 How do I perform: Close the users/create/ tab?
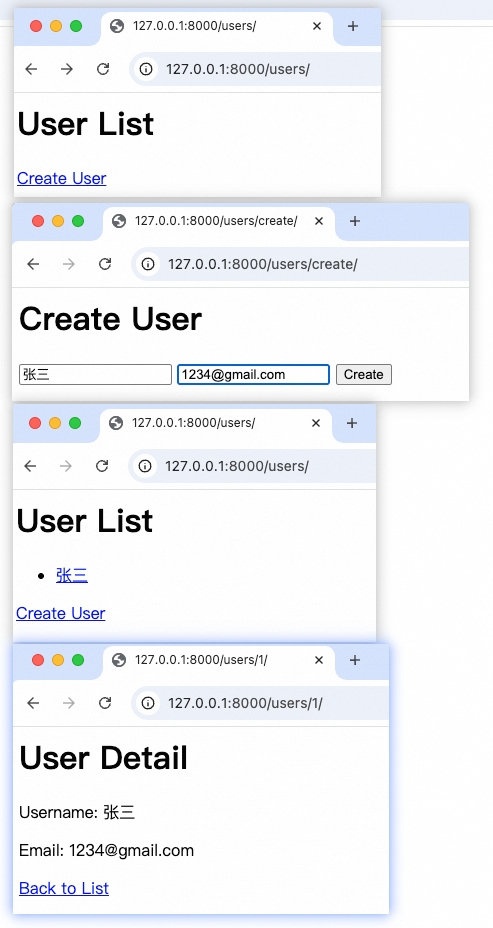click(x=319, y=221)
